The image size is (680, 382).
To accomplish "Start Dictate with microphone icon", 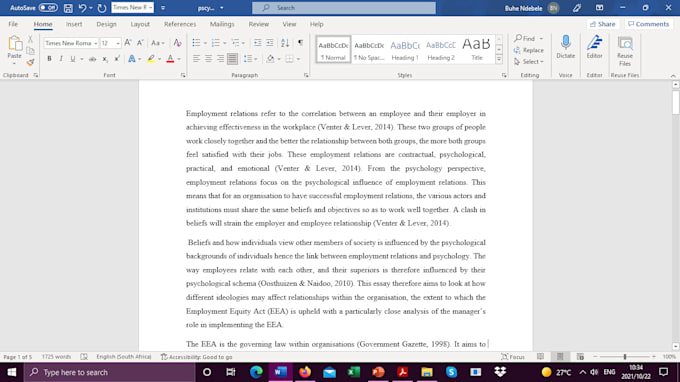I will [566, 47].
